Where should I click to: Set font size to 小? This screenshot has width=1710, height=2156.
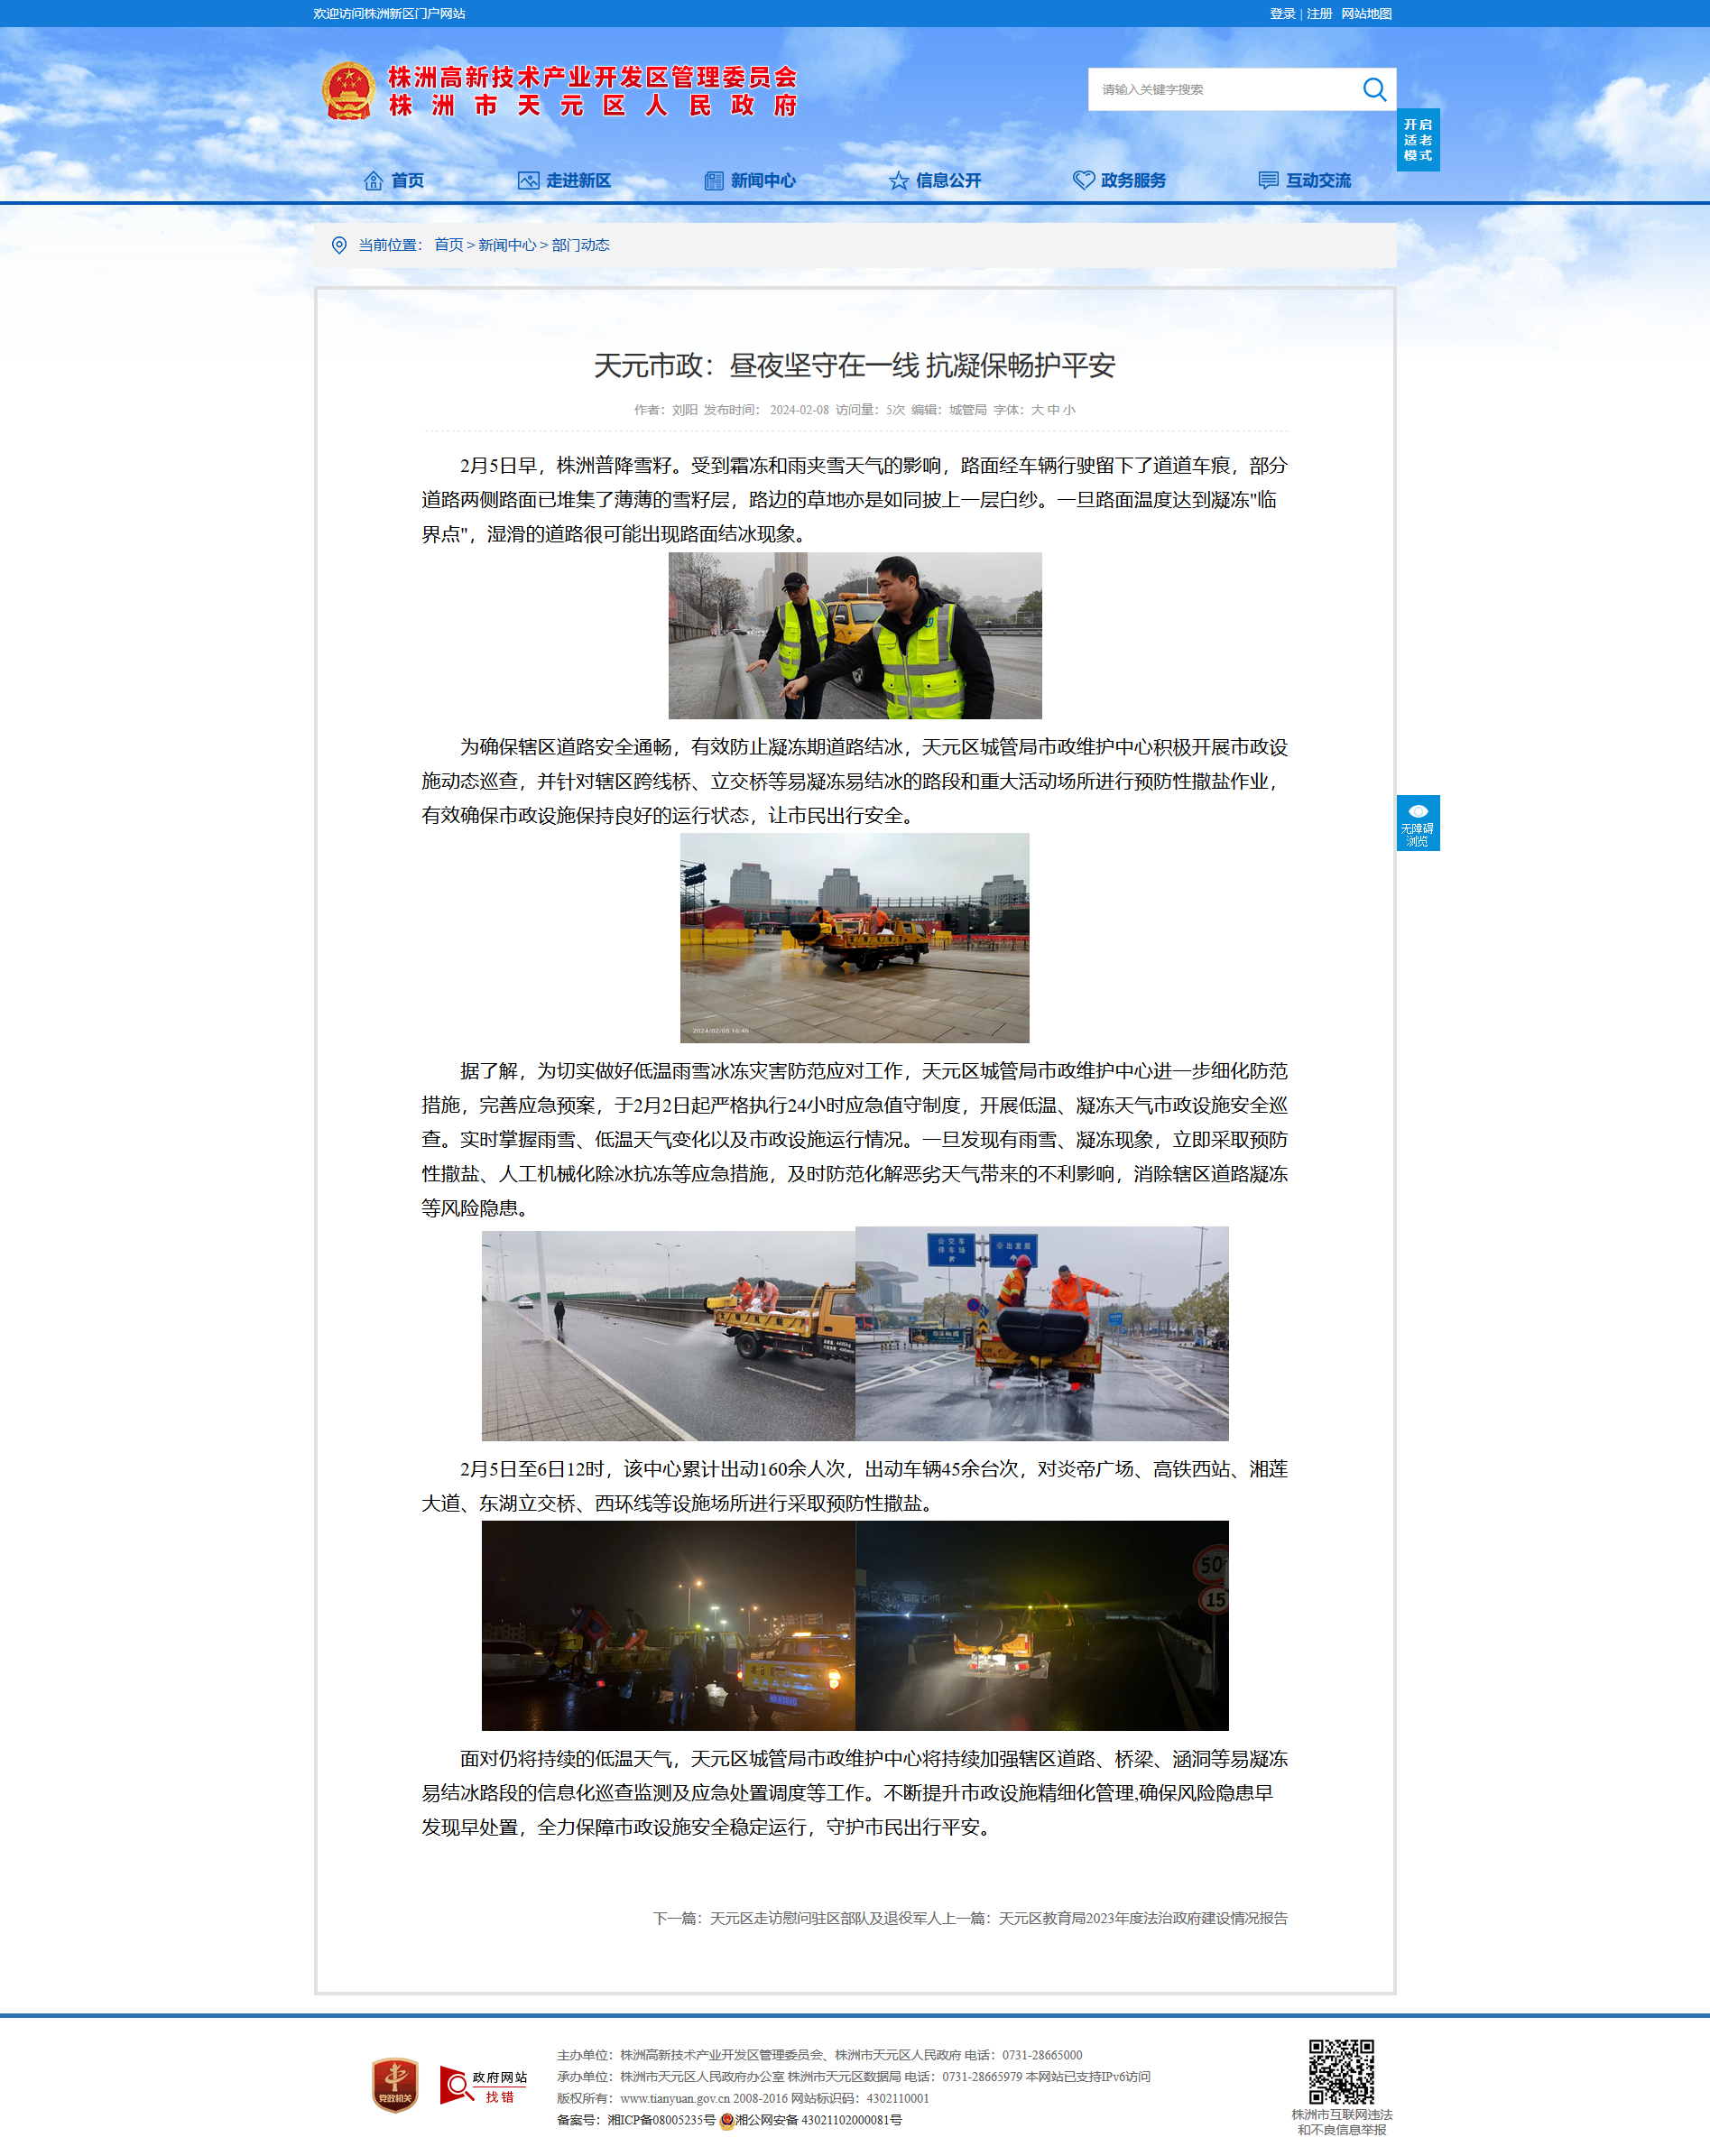click(x=1069, y=410)
